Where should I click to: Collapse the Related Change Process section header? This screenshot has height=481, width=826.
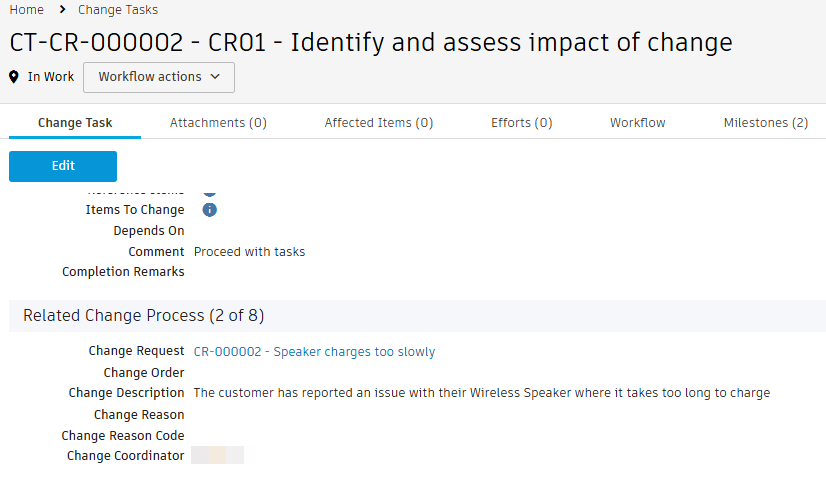(x=144, y=316)
